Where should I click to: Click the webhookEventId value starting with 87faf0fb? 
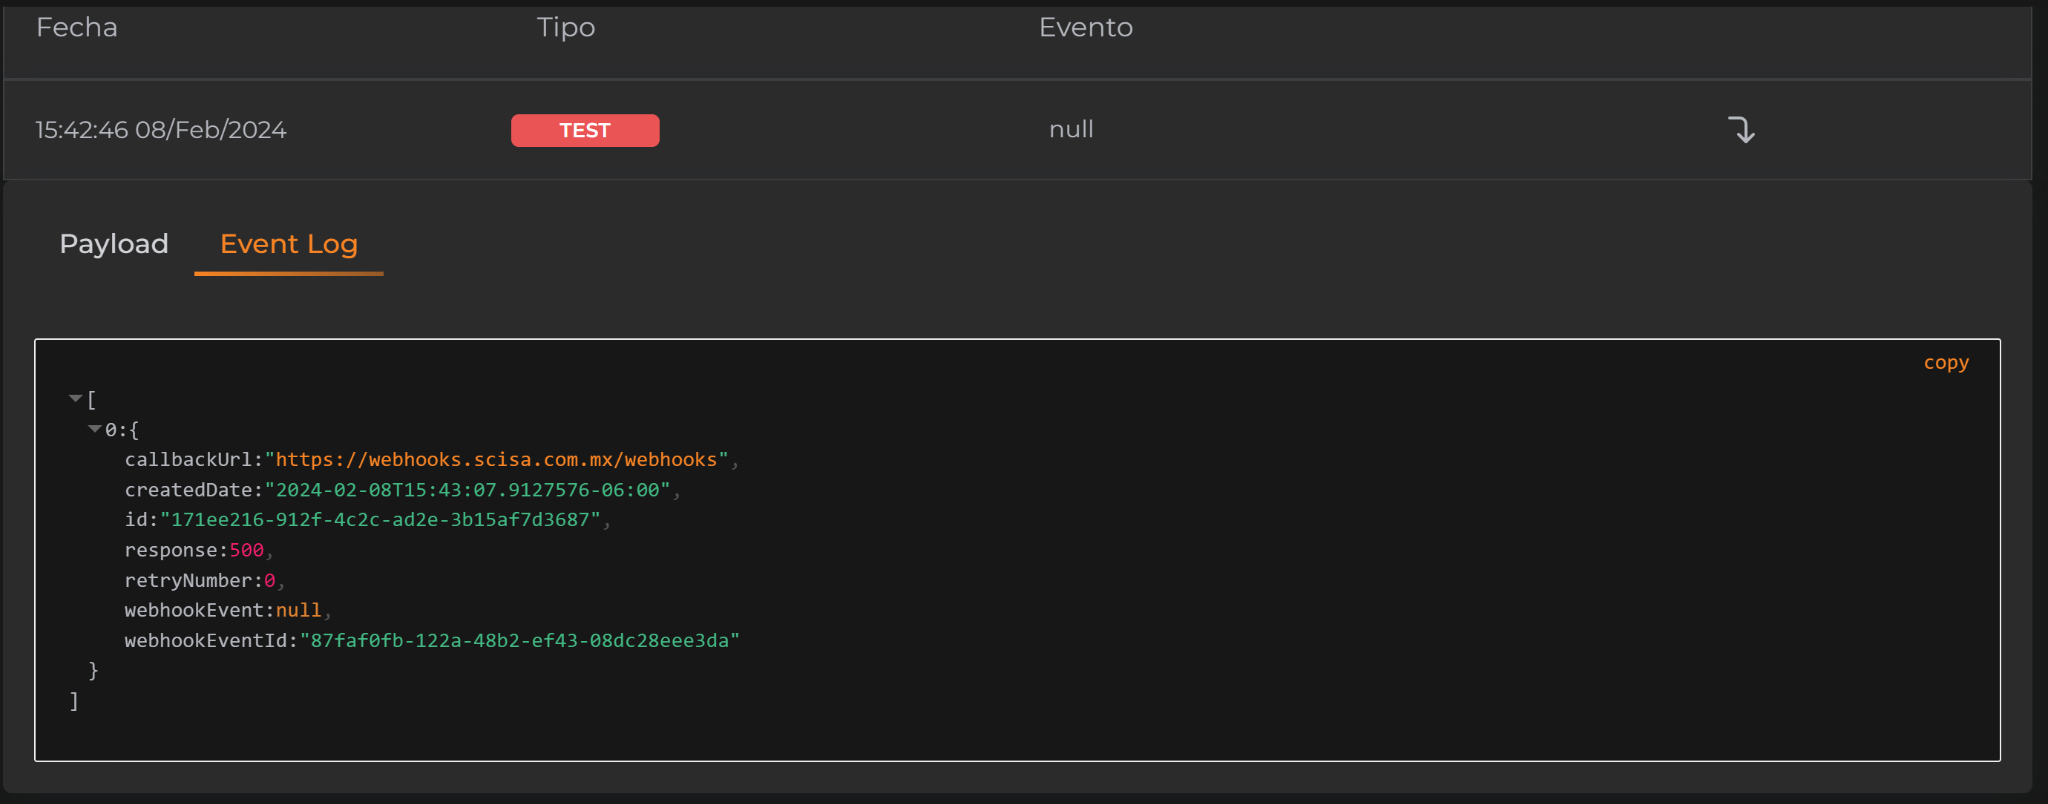coord(519,641)
